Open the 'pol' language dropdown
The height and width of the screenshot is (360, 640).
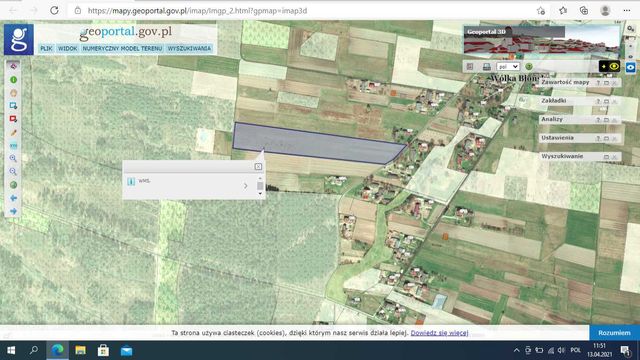pos(508,66)
